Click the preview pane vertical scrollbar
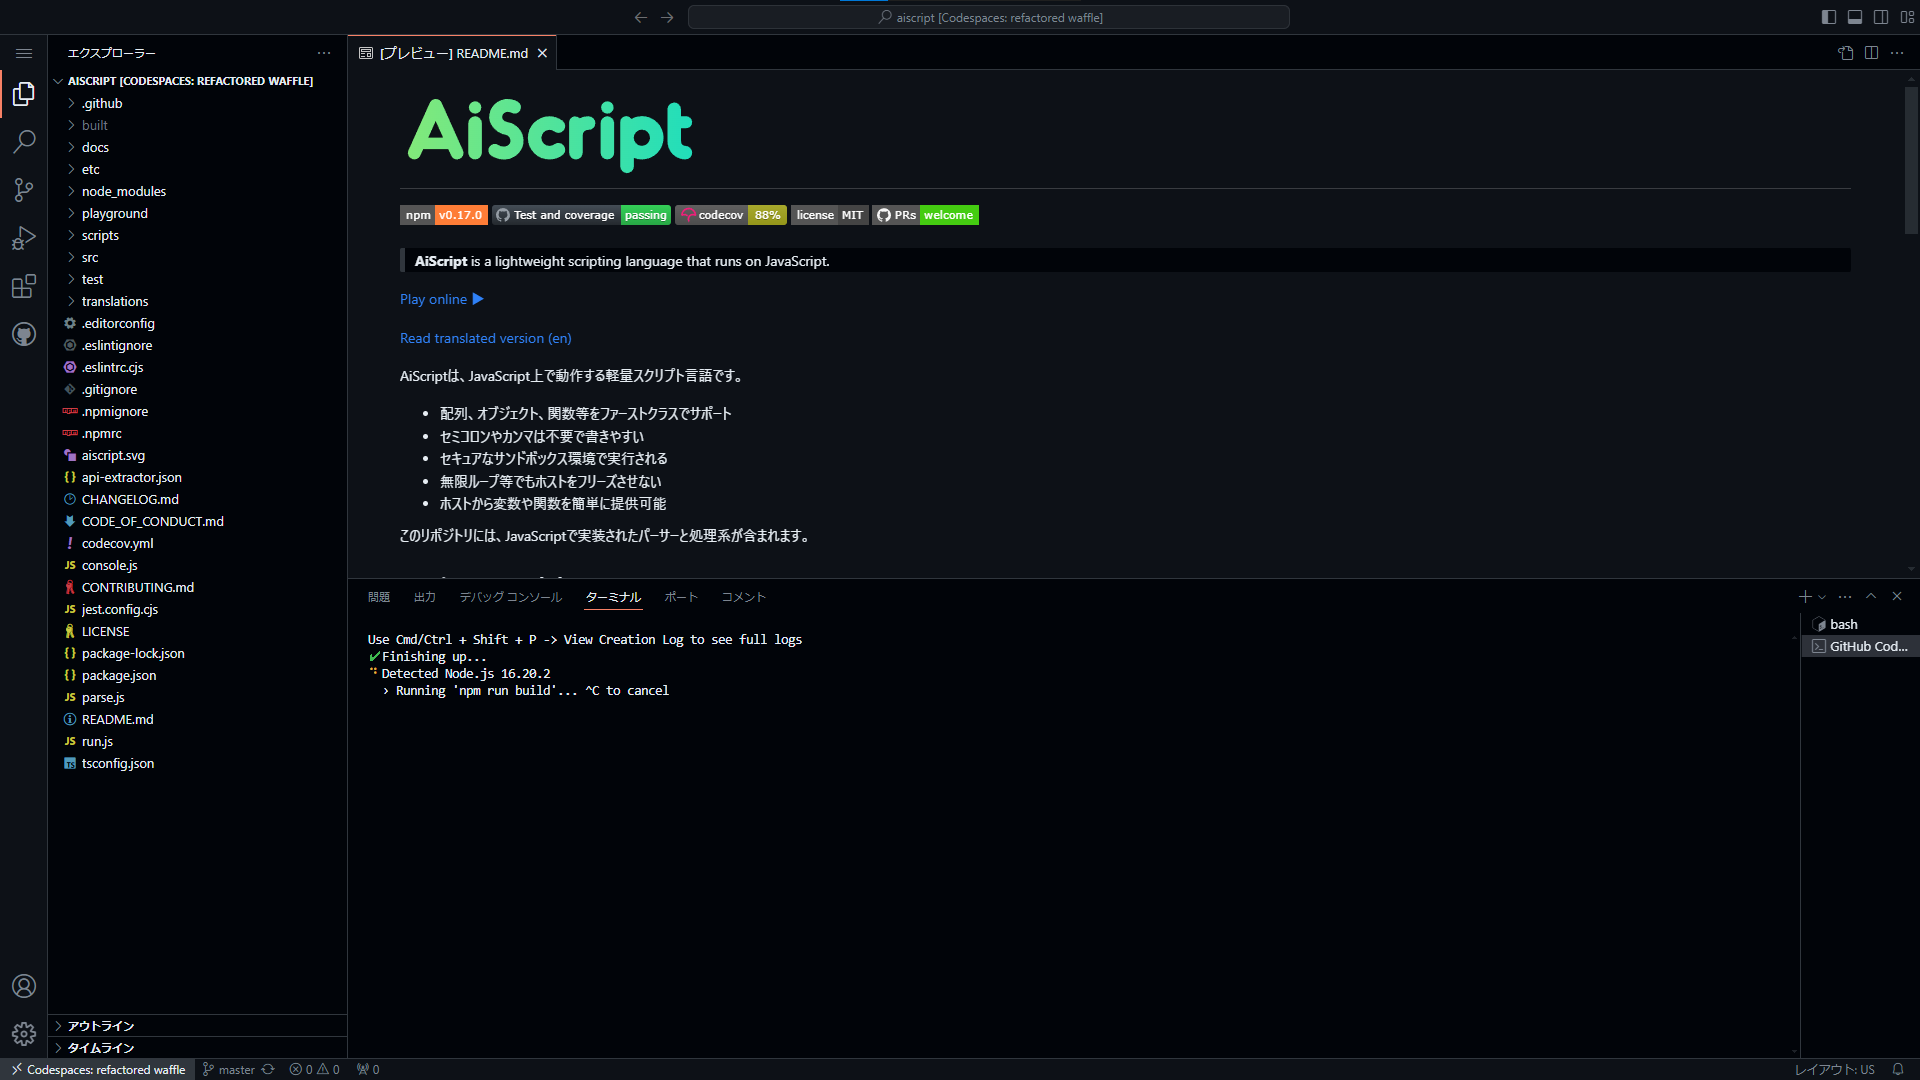Image resolution: width=1920 pixels, height=1080 pixels. tap(1910, 160)
